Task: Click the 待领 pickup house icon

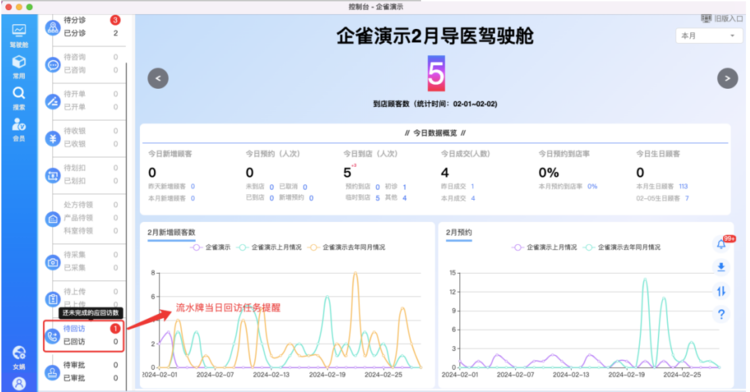Action: click(x=53, y=218)
